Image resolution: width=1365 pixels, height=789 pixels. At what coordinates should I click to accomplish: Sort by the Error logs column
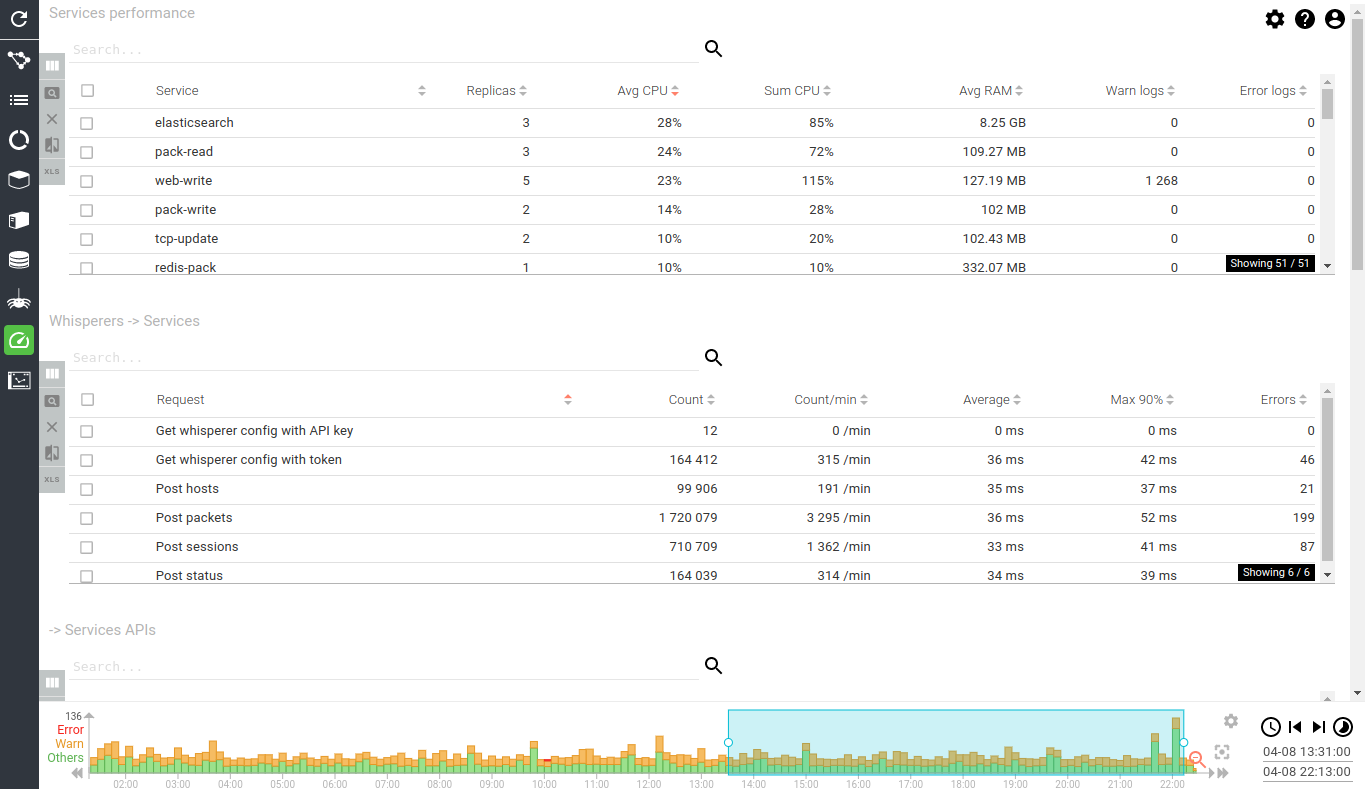1274,91
